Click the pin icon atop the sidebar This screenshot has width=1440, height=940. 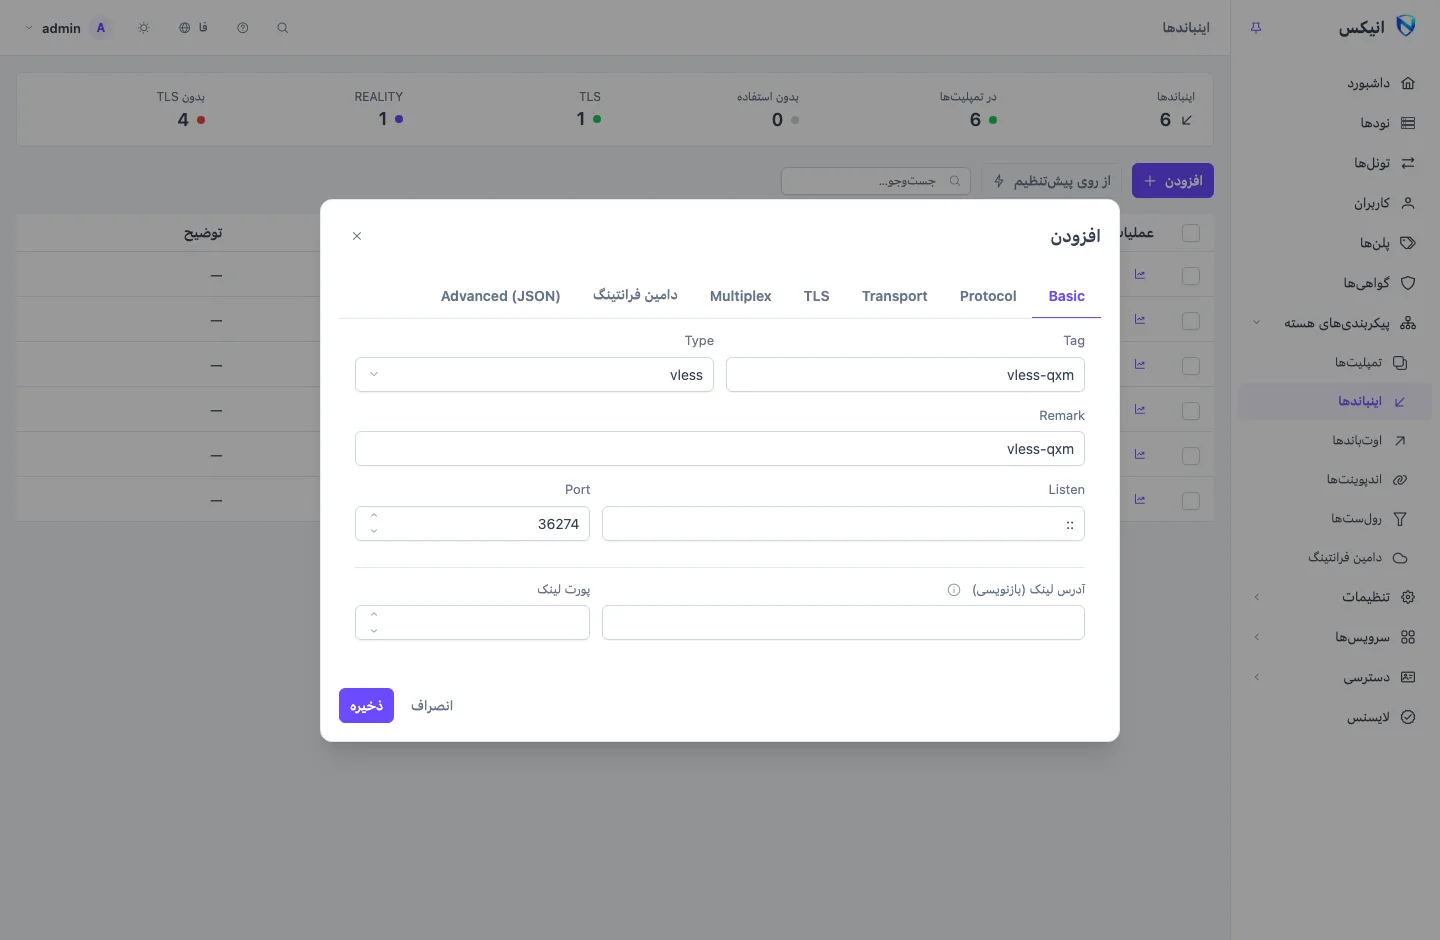click(1256, 28)
